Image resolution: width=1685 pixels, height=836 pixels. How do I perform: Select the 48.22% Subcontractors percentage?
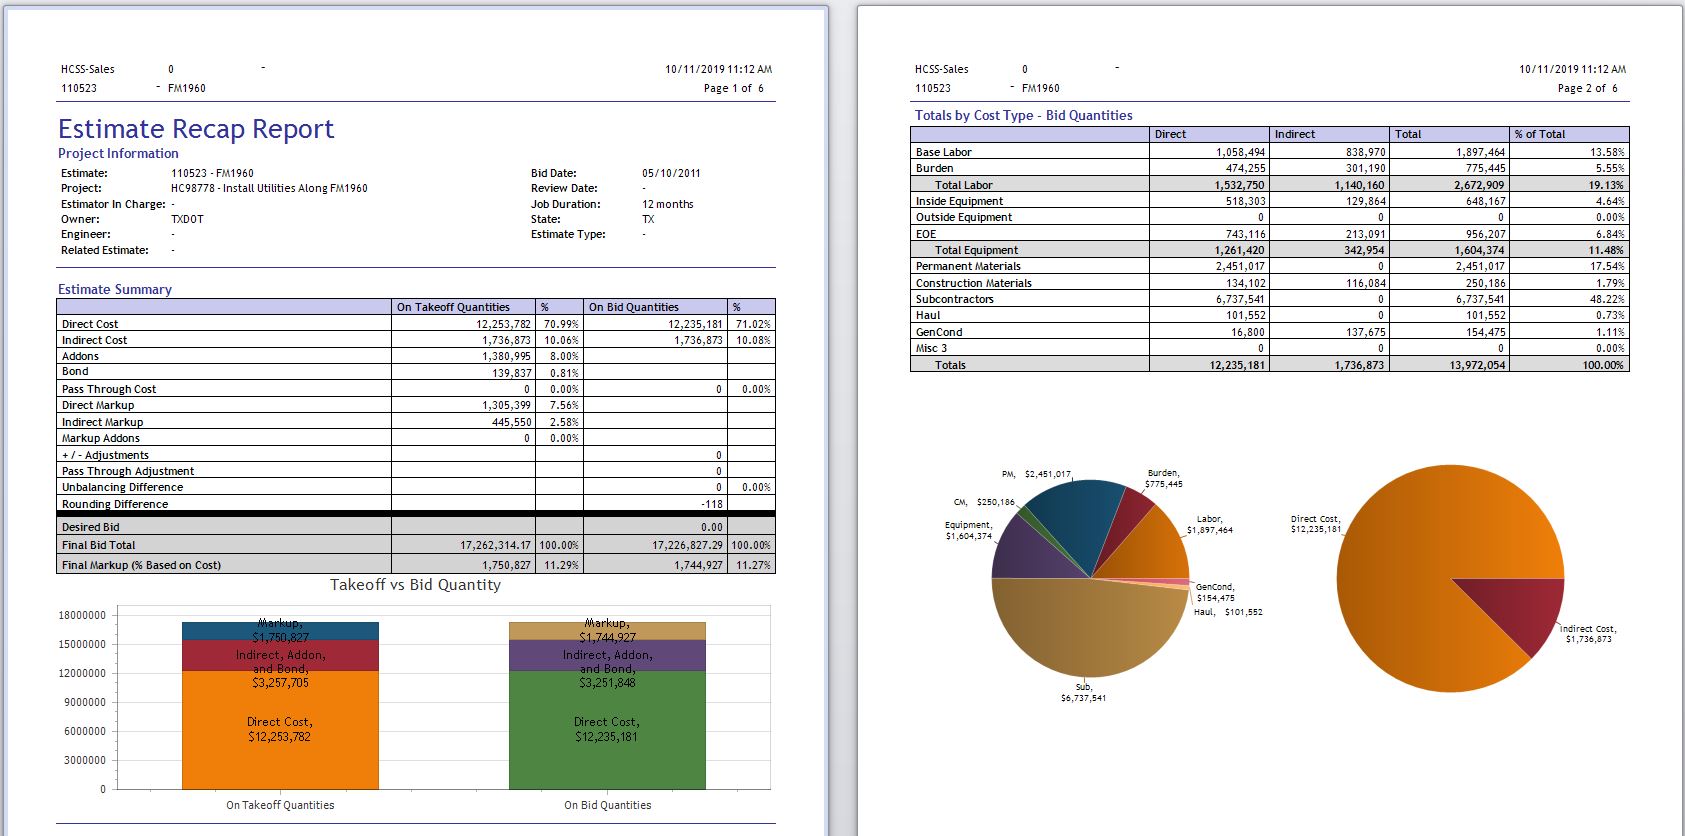pyautogui.click(x=1607, y=299)
